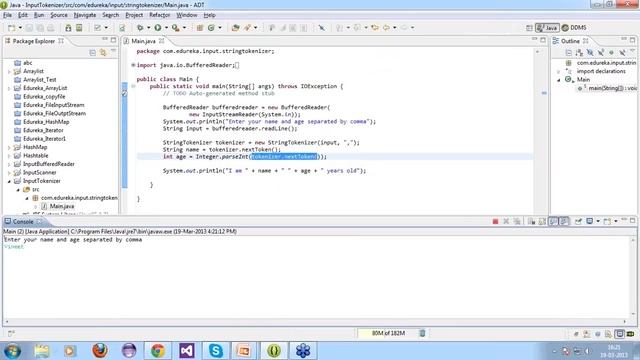Click the Open Type toolbar icon
This screenshot has width=640, height=360.
tap(235, 28)
